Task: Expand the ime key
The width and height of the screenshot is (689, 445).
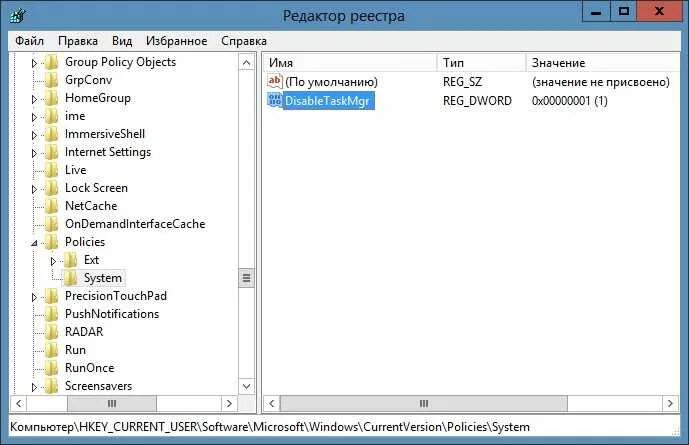Action: [34, 117]
